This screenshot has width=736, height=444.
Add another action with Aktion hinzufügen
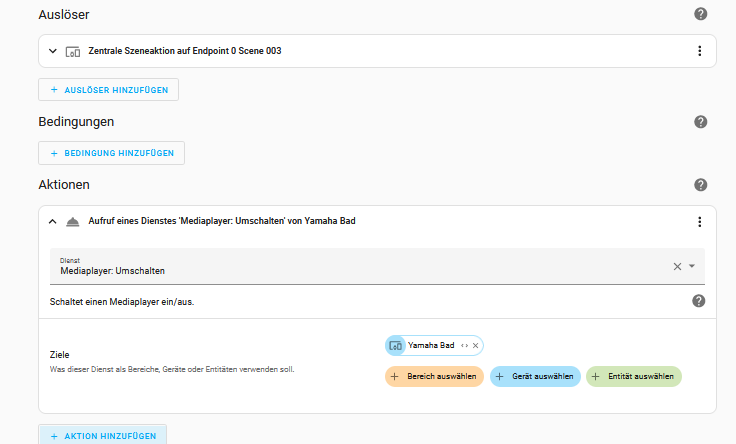click(102, 436)
